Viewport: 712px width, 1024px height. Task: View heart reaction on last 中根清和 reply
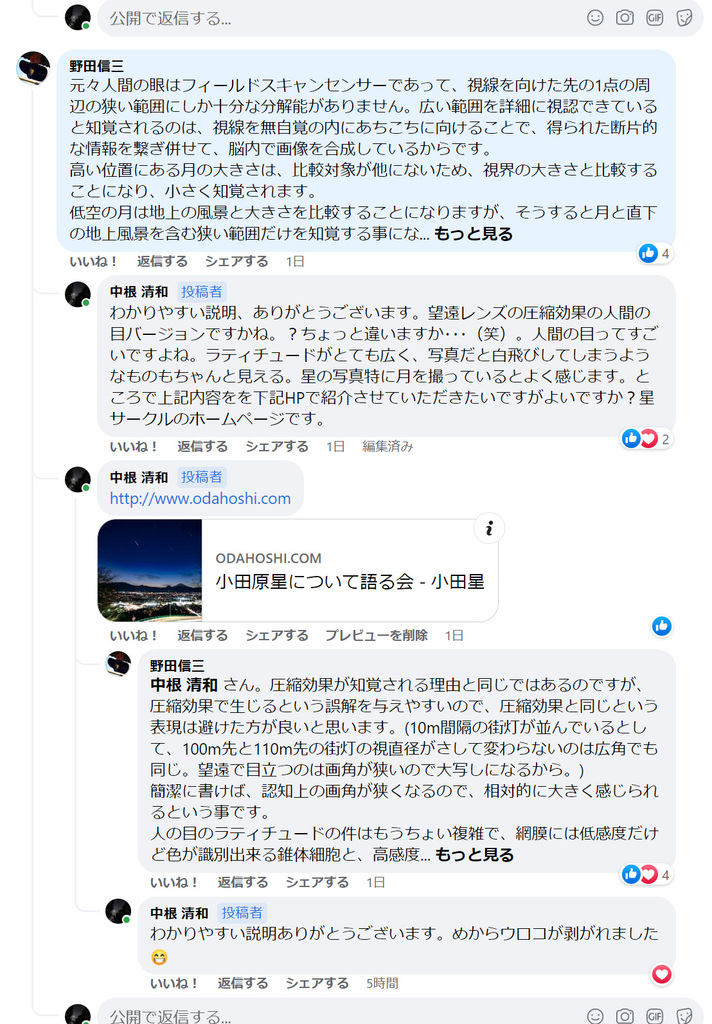[661, 974]
